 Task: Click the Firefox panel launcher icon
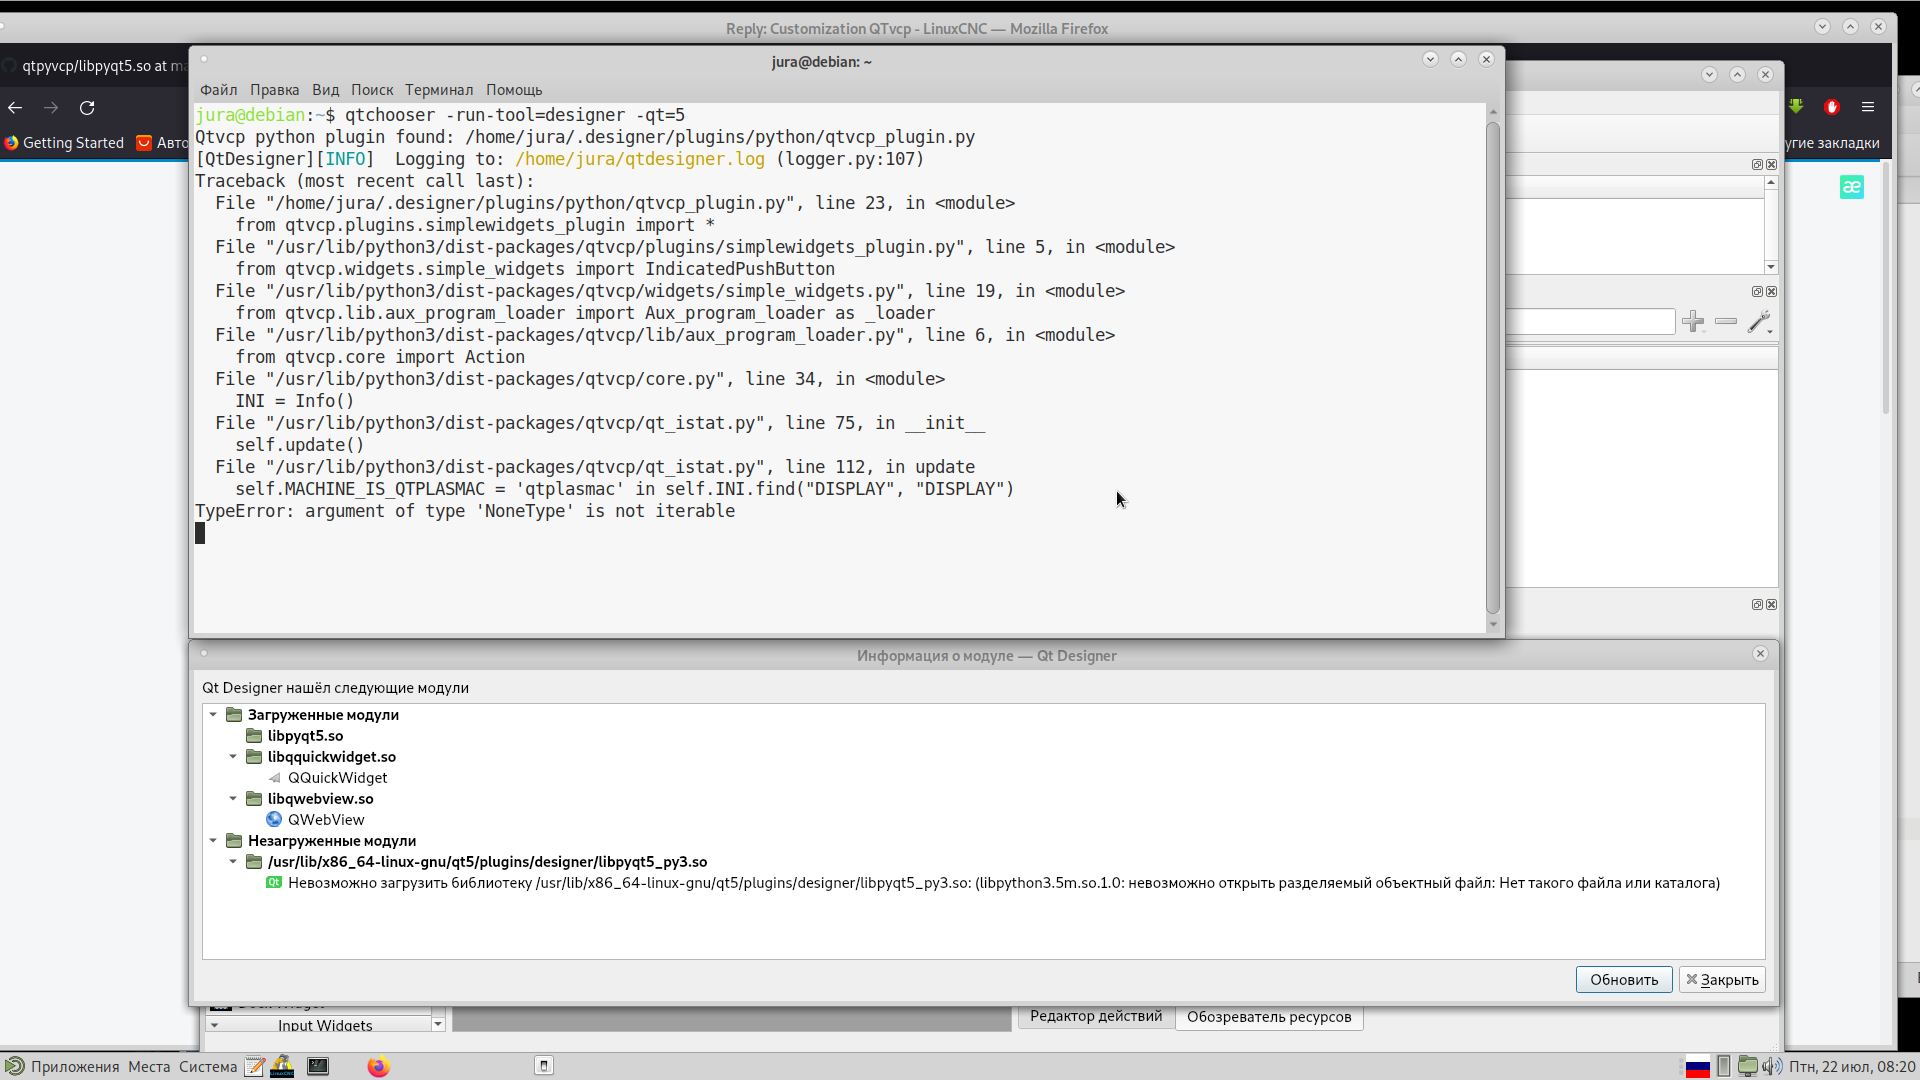tap(378, 1067)
